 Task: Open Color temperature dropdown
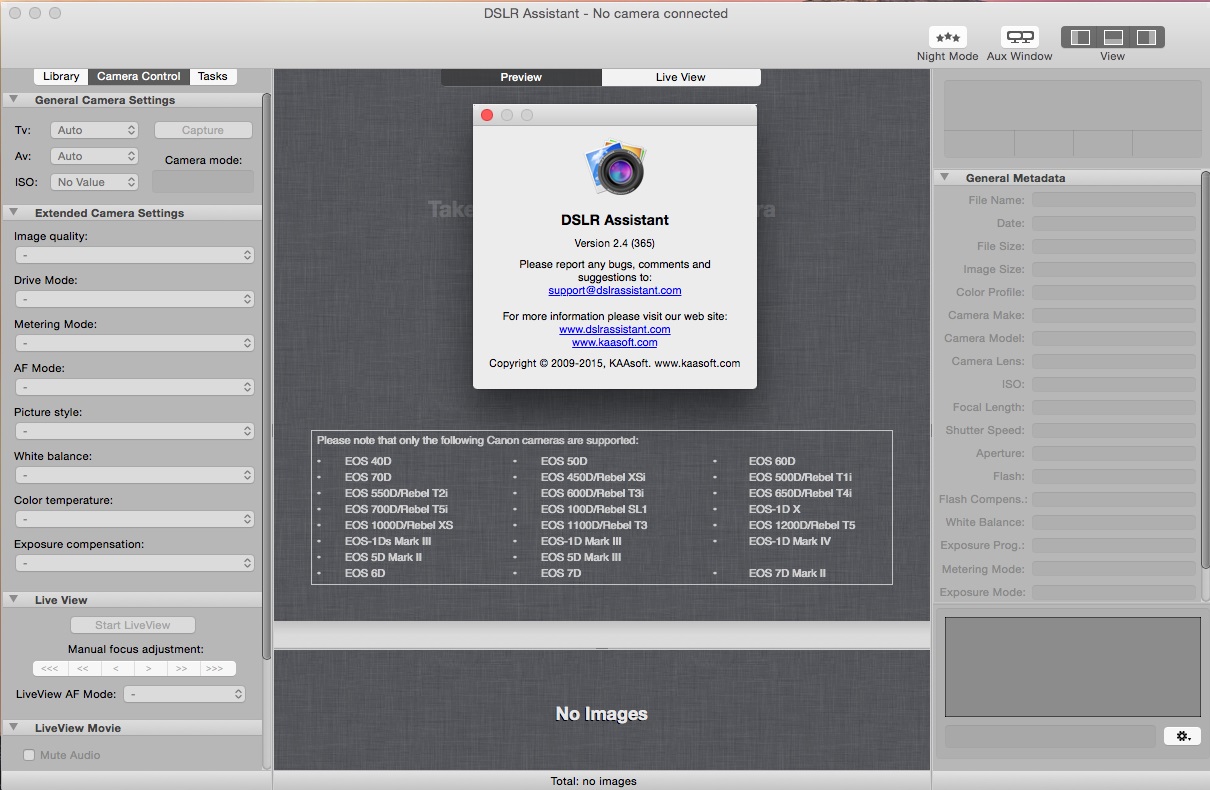(x=135, y=519)
